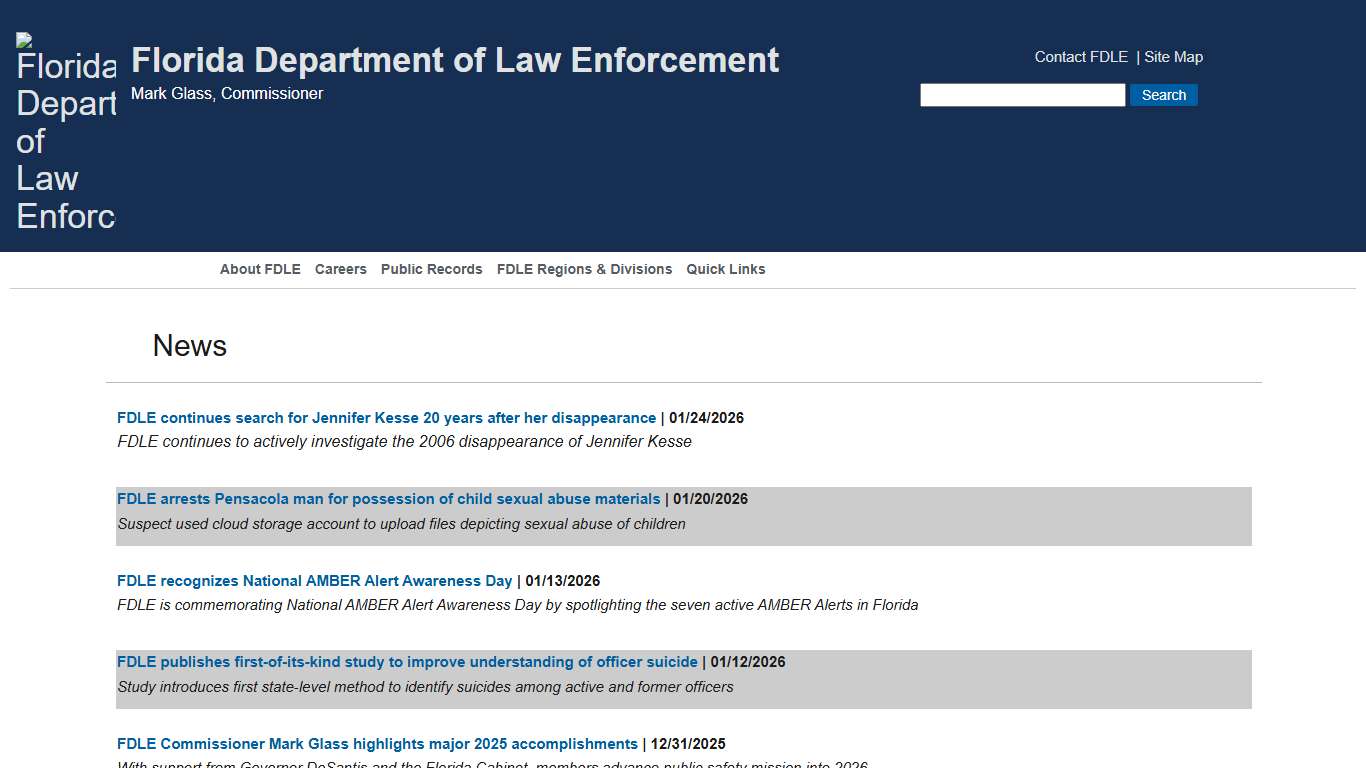Image resolution: width=1366 pixels, height=768 pixels.
Task: Click the Mark Glass, Commissioner text
Action: pyautogui.click(x=227, y=93)
